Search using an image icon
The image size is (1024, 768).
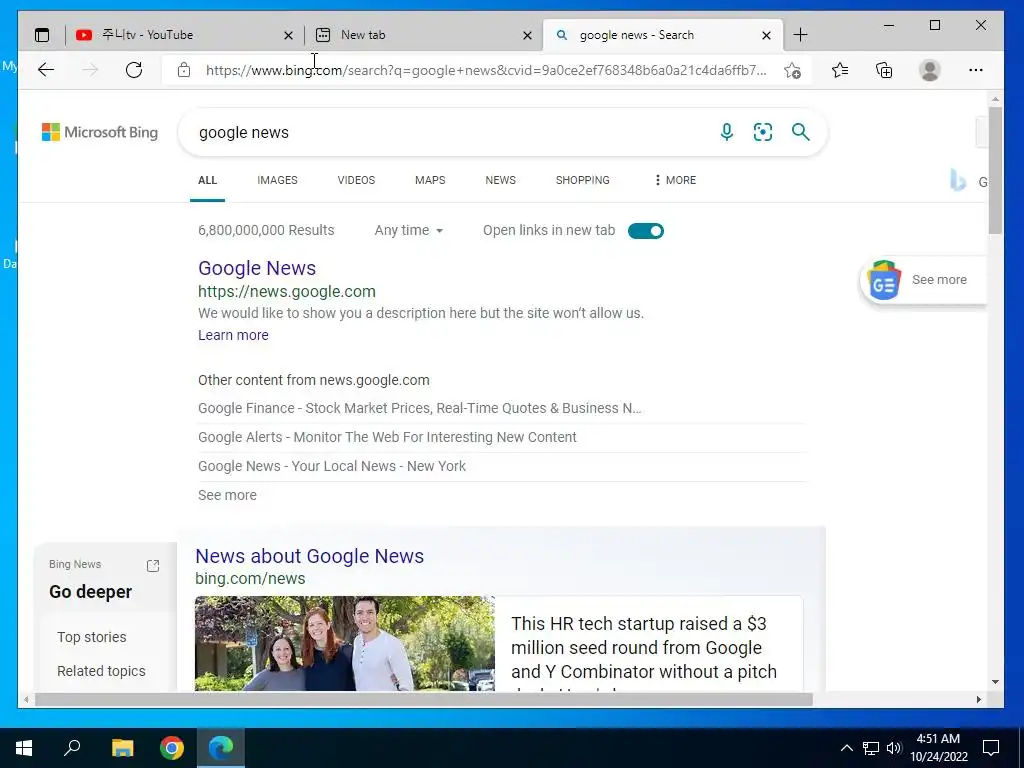tap(763, 132)
